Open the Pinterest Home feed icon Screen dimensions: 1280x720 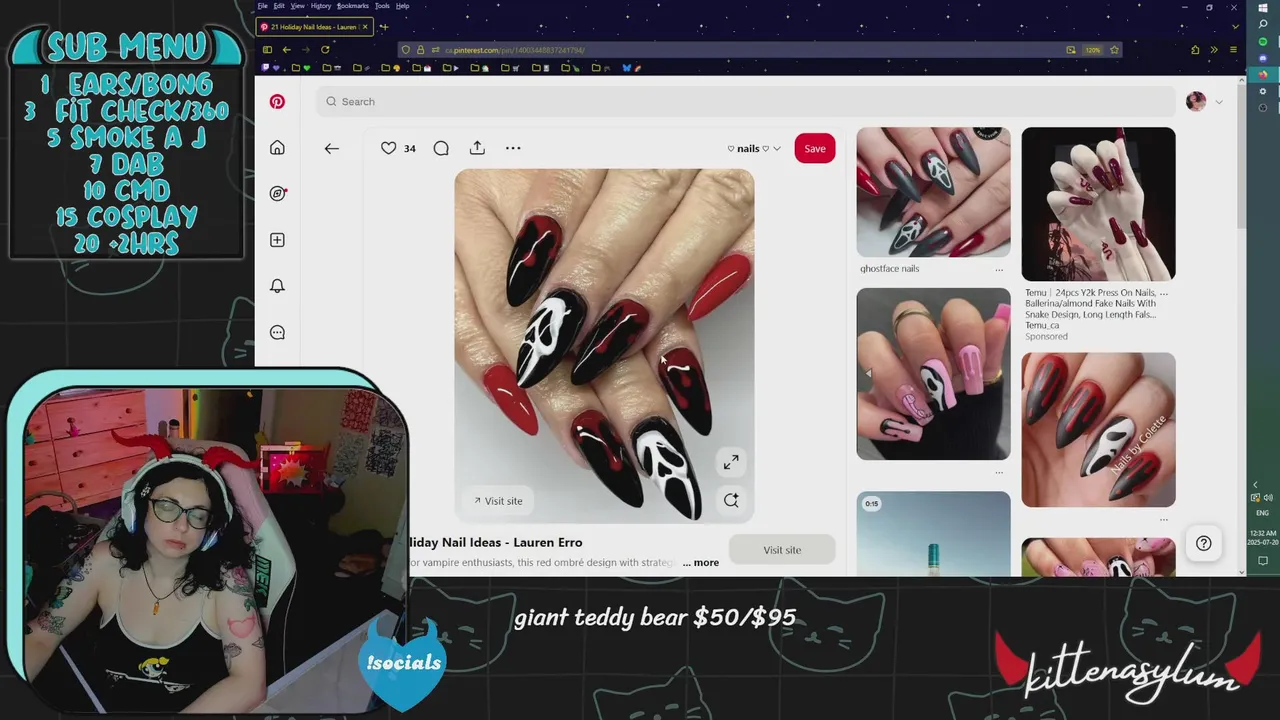(277, 148)
